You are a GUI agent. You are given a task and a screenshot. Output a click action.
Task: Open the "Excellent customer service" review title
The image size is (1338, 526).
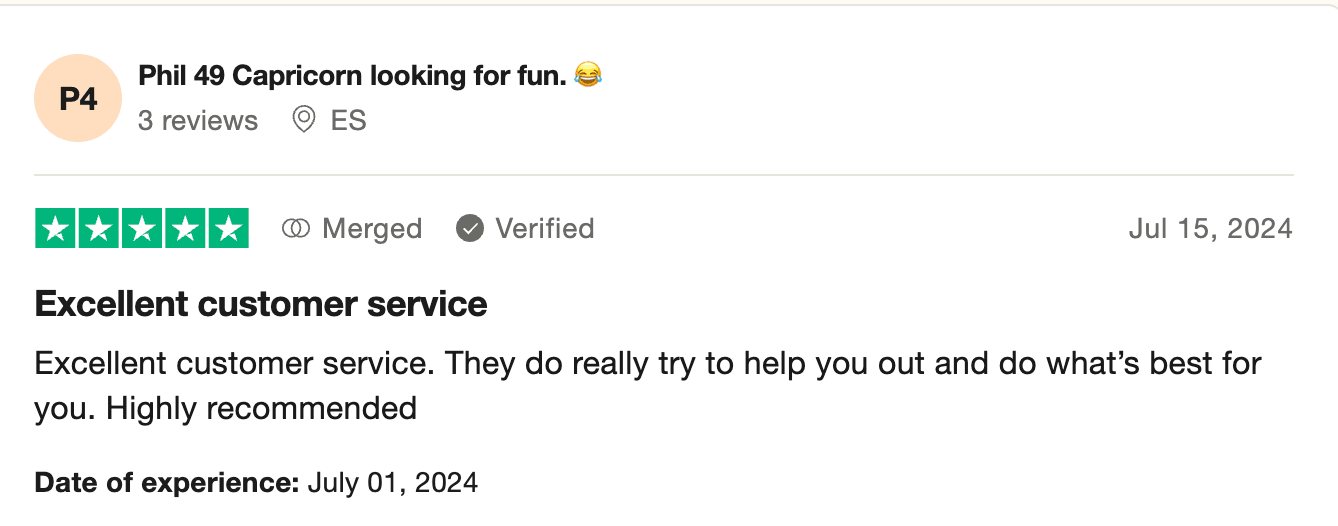pyautogui.click(x=261, y=304)
